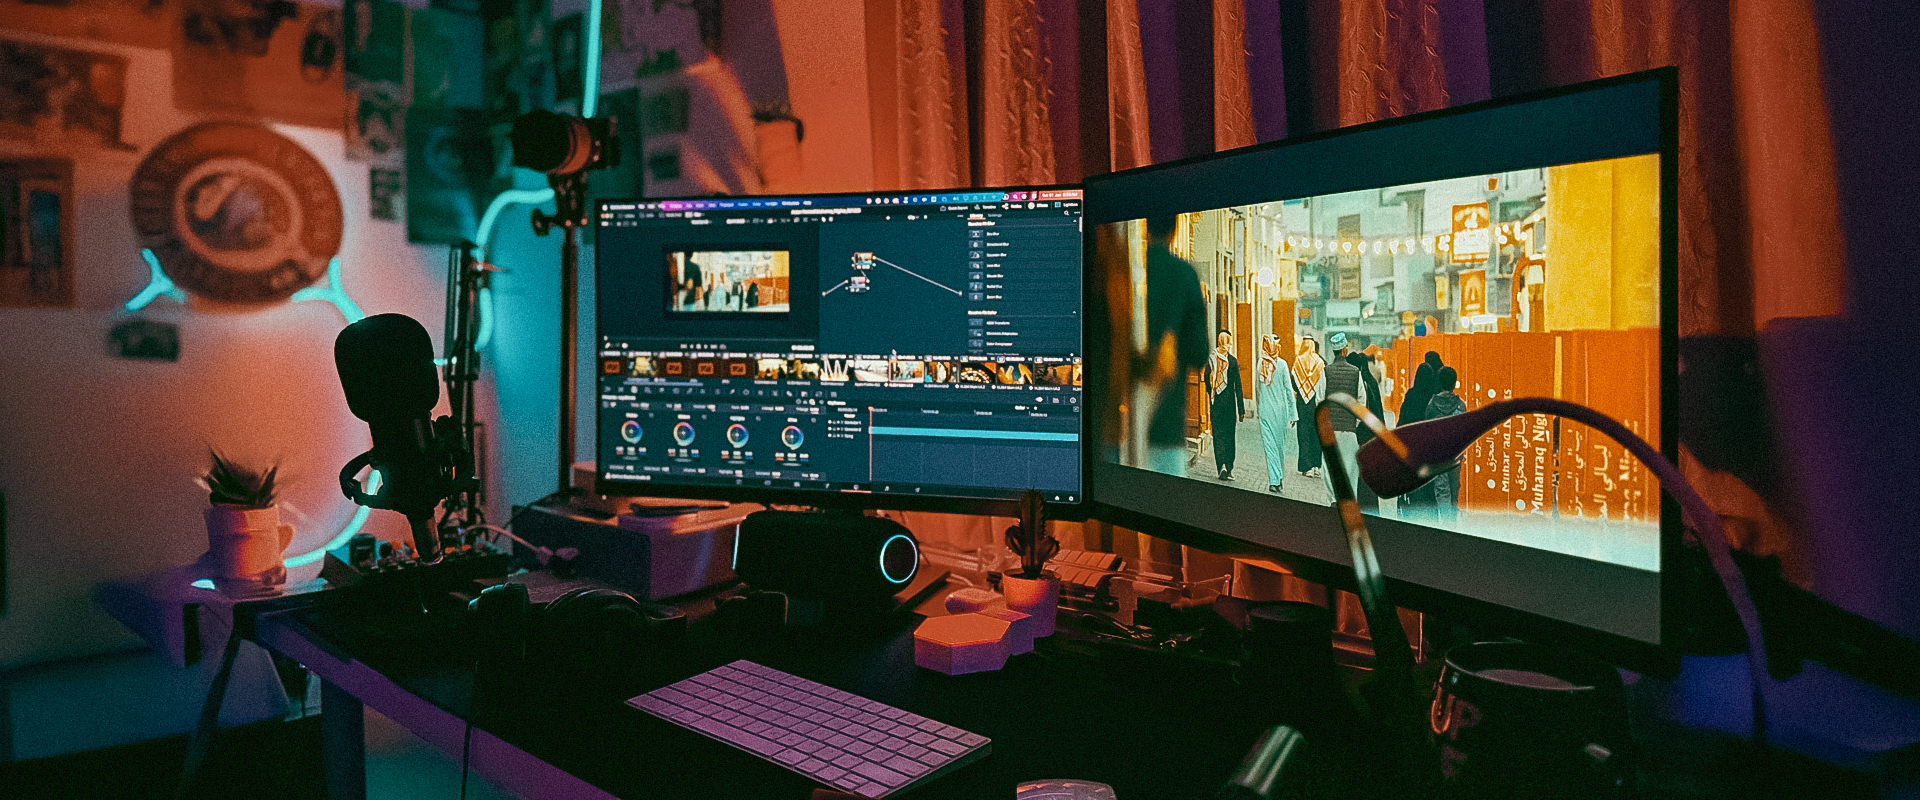
Task: Select node 01 in node graph
Action: [x=858, y=285]
